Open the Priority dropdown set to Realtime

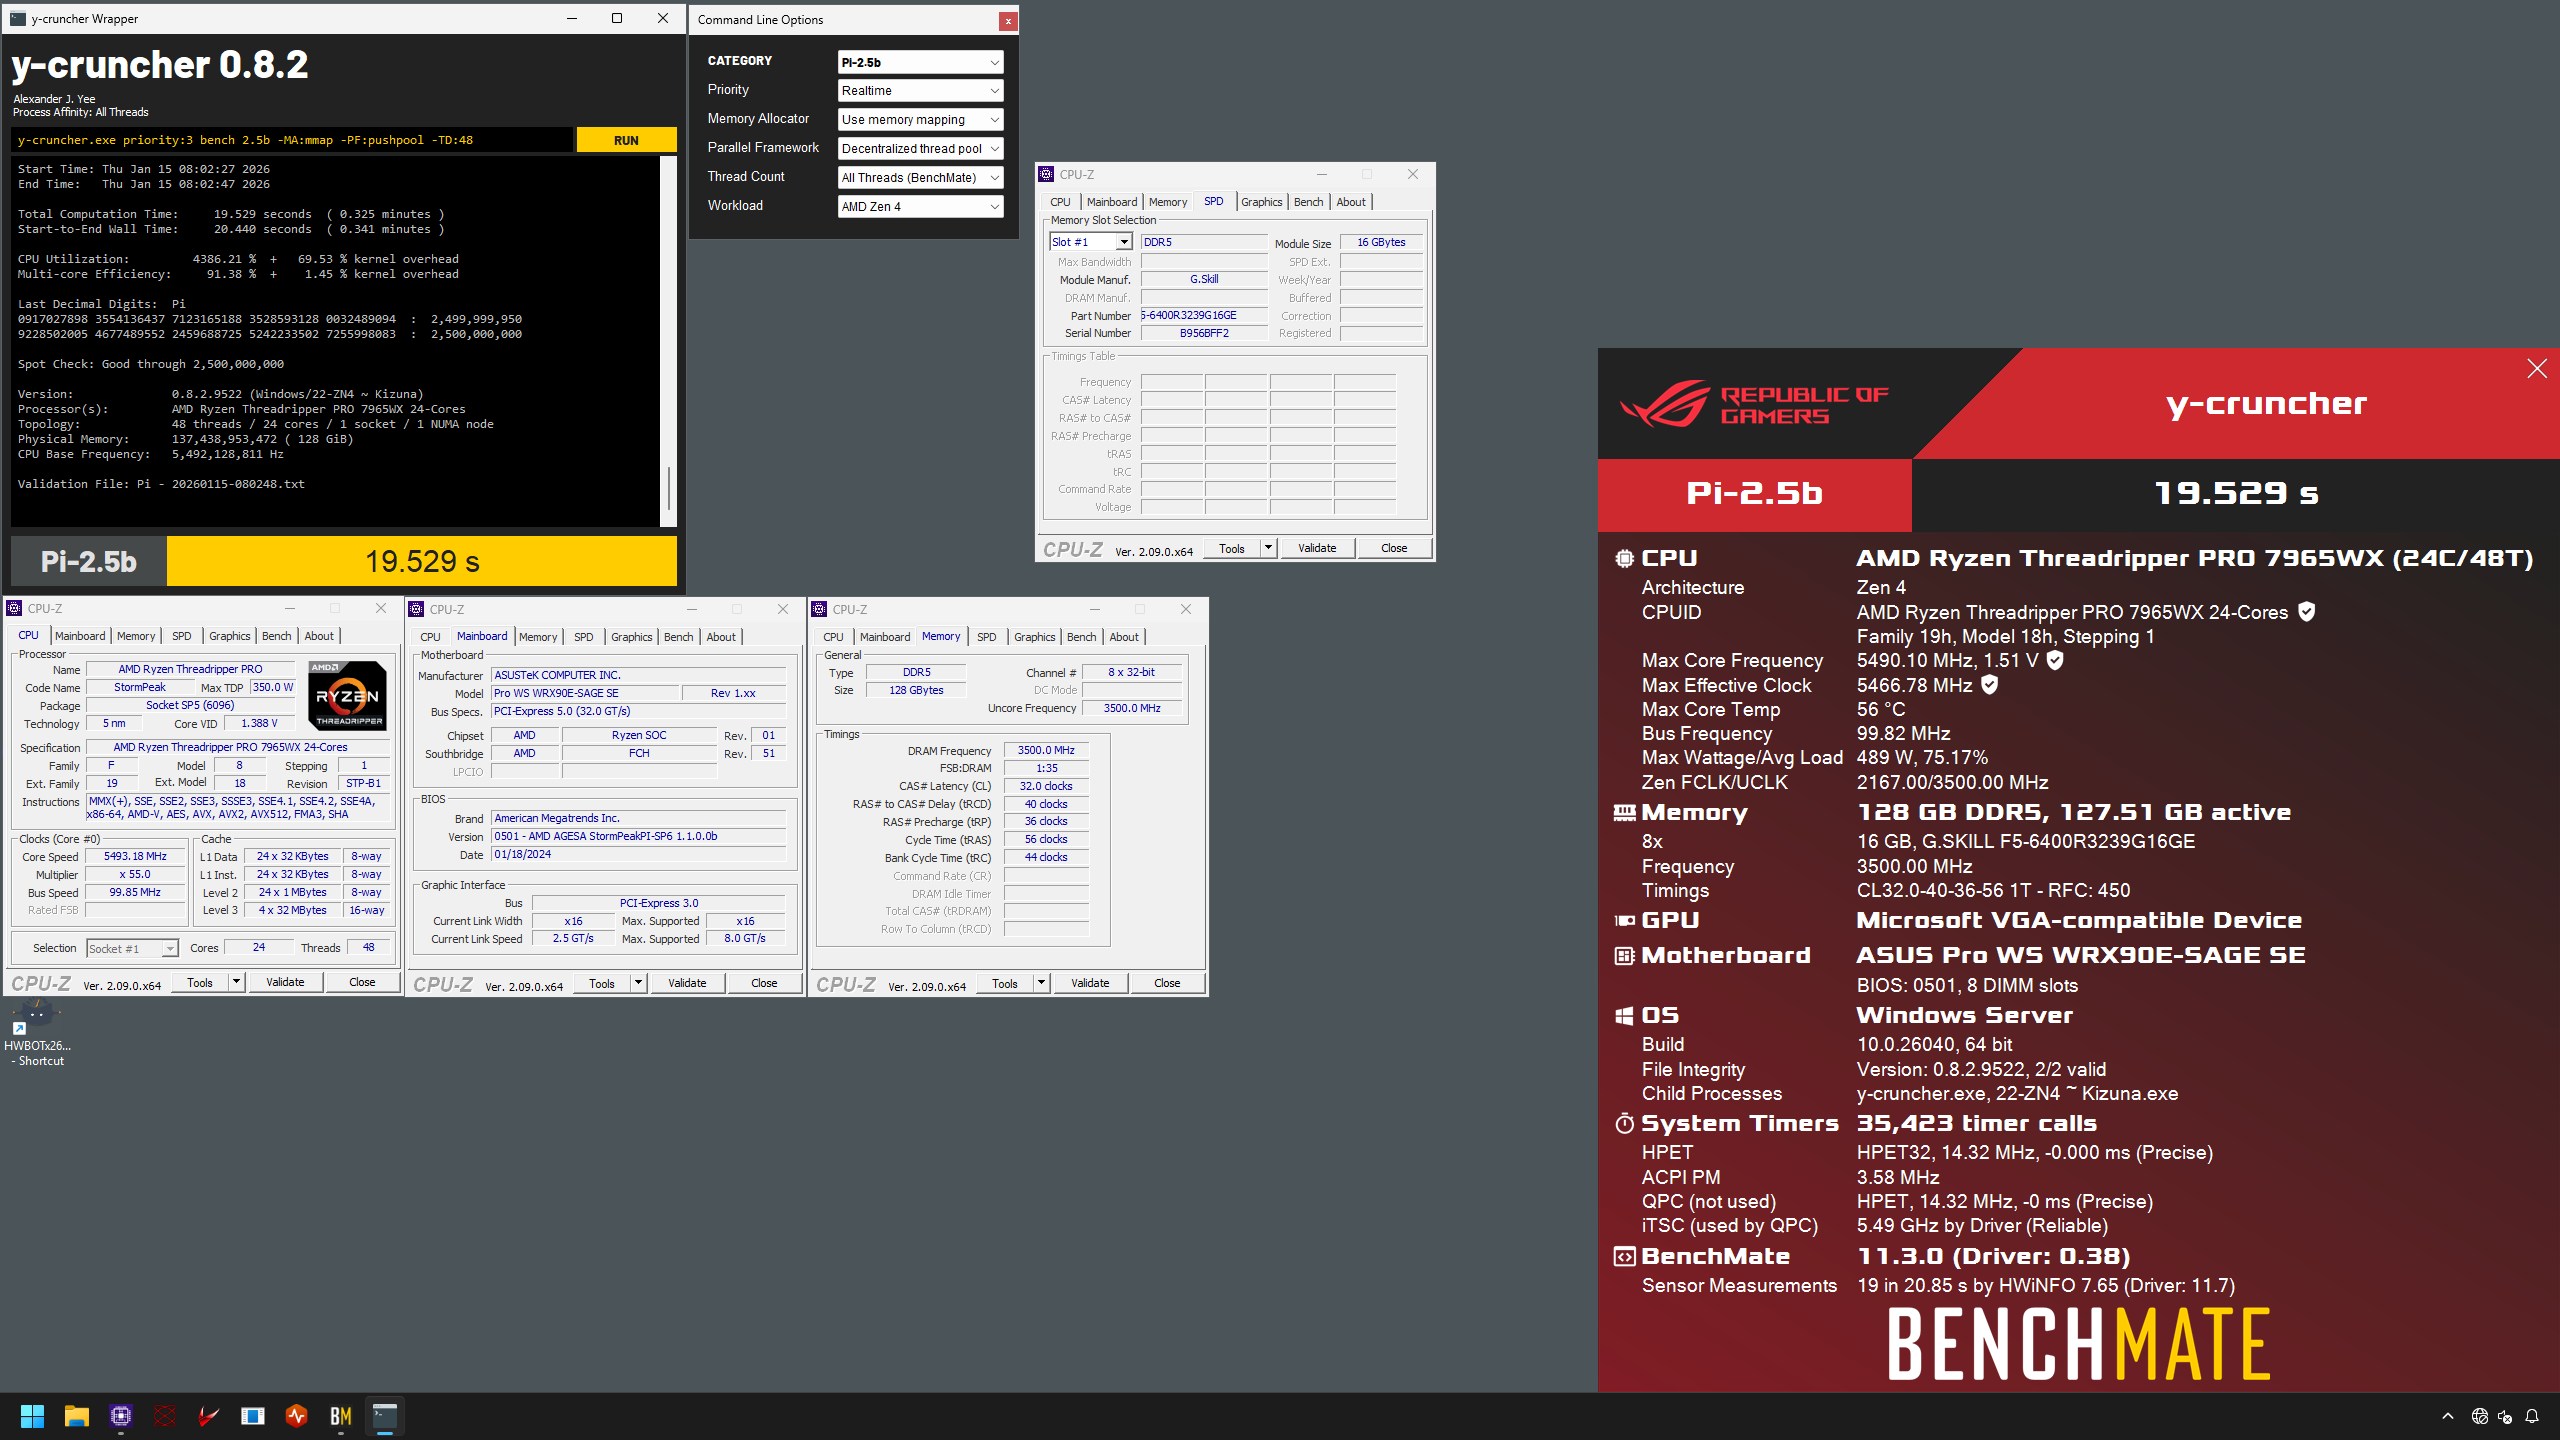click(x=920, y=91)
